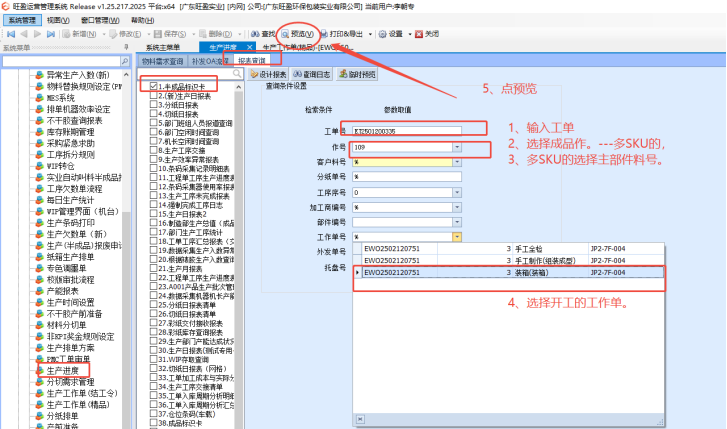Viewport: 727px width, 429px height.
Task: Click 打印&导出 printer button
Action: click(342, 34)
